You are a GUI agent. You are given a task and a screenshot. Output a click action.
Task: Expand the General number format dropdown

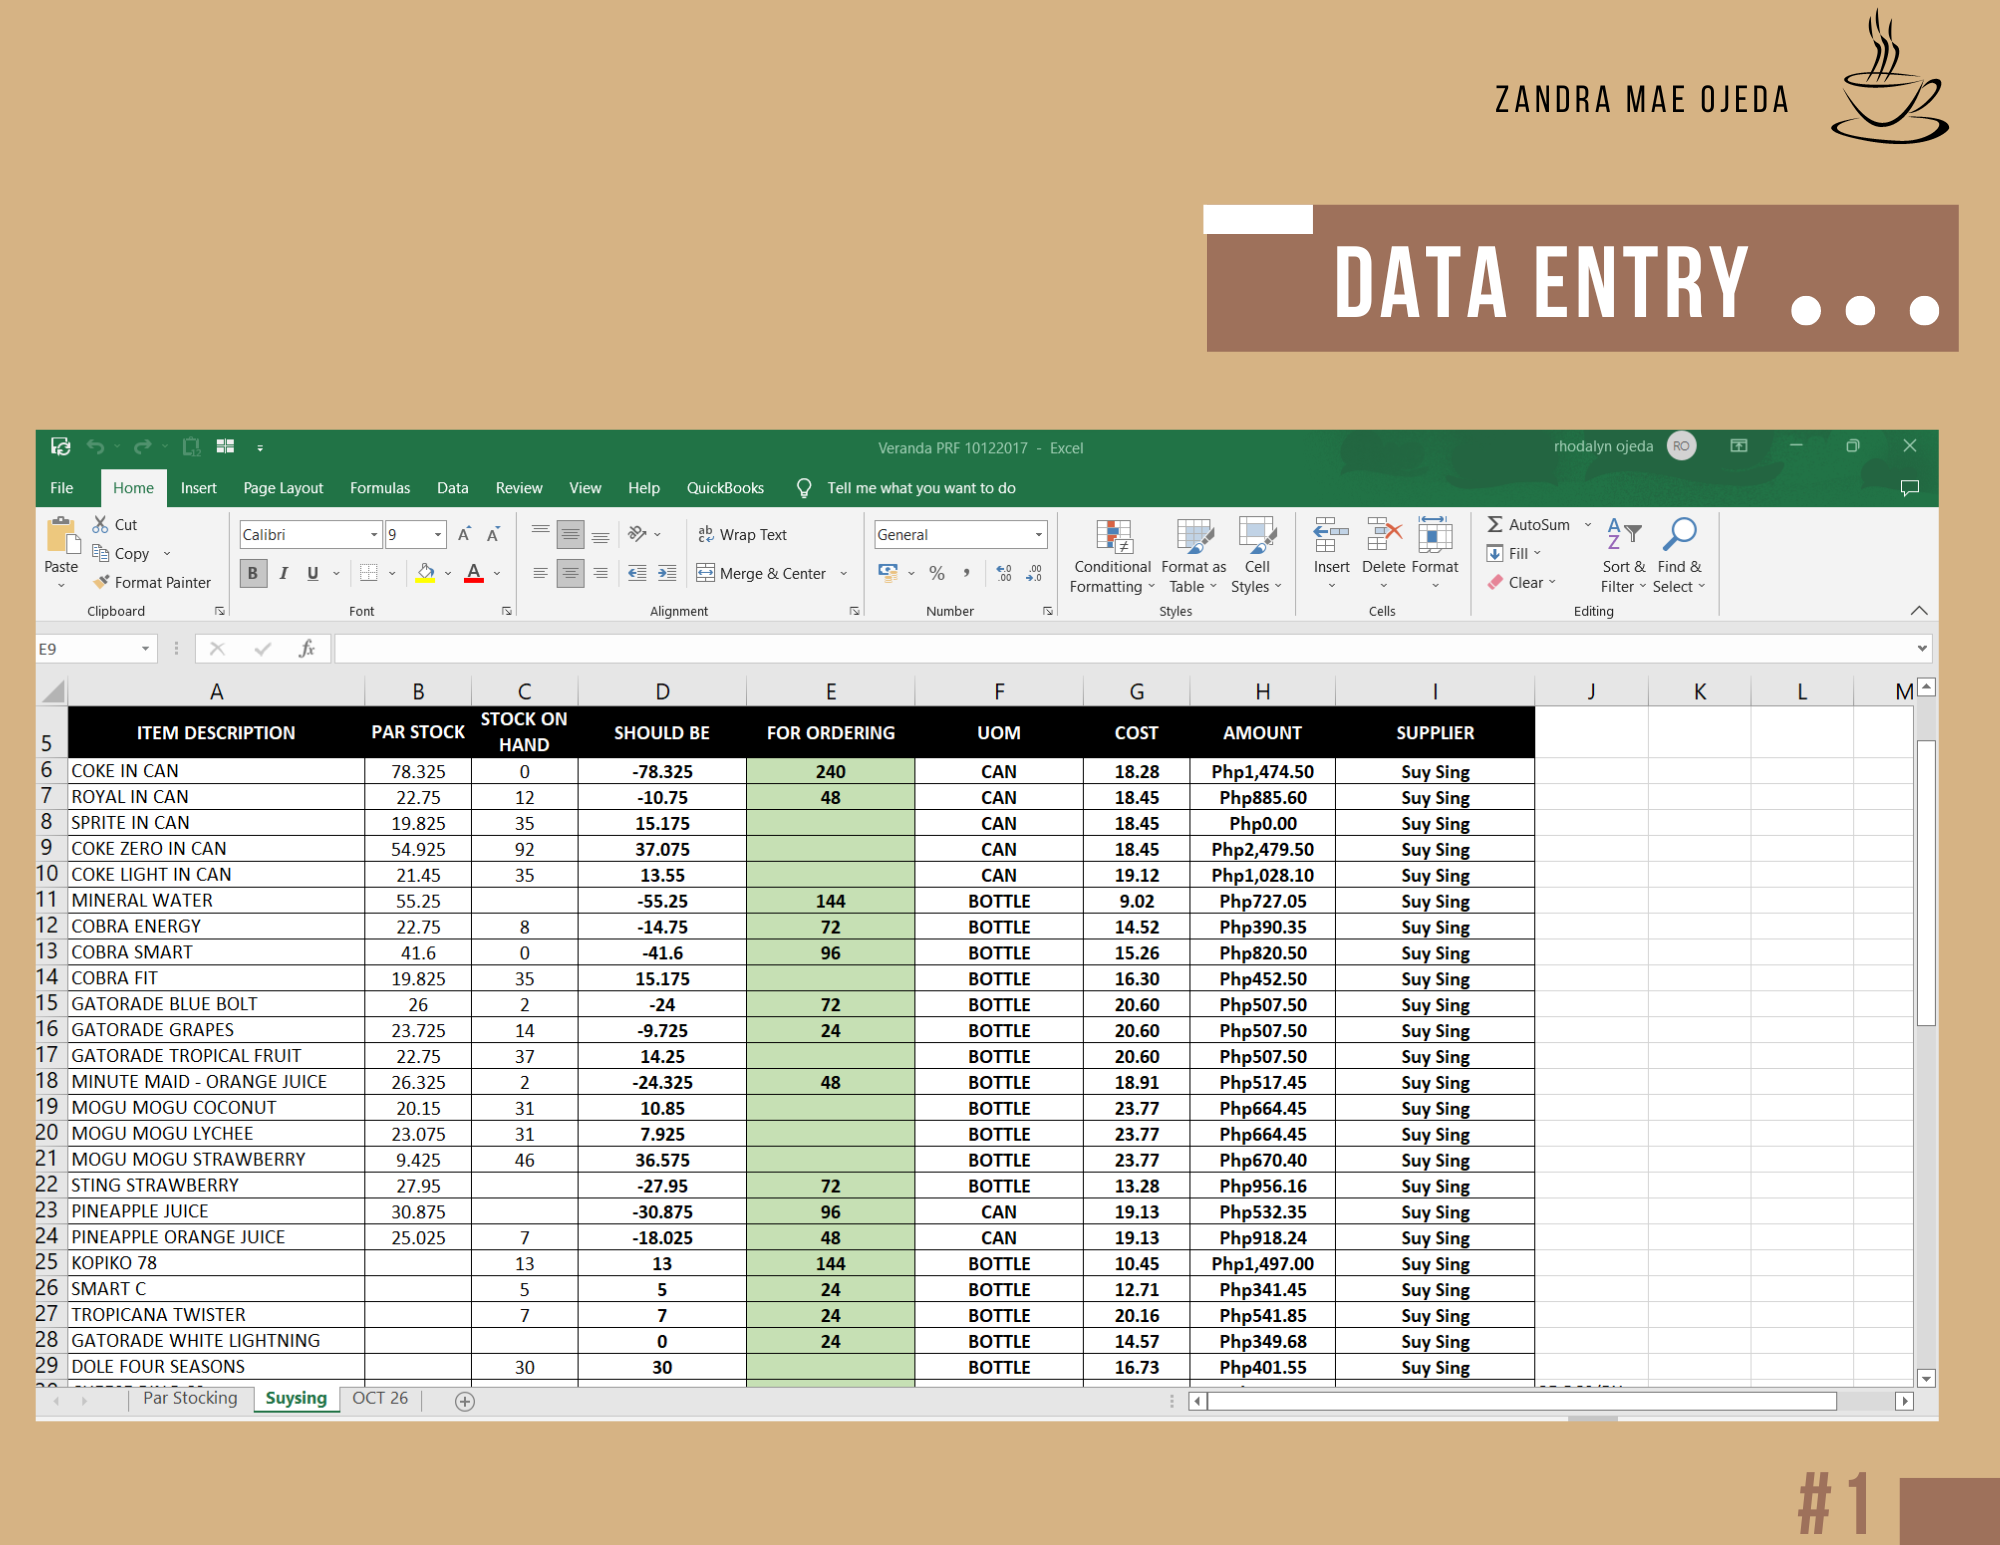tap(1038, 535)
